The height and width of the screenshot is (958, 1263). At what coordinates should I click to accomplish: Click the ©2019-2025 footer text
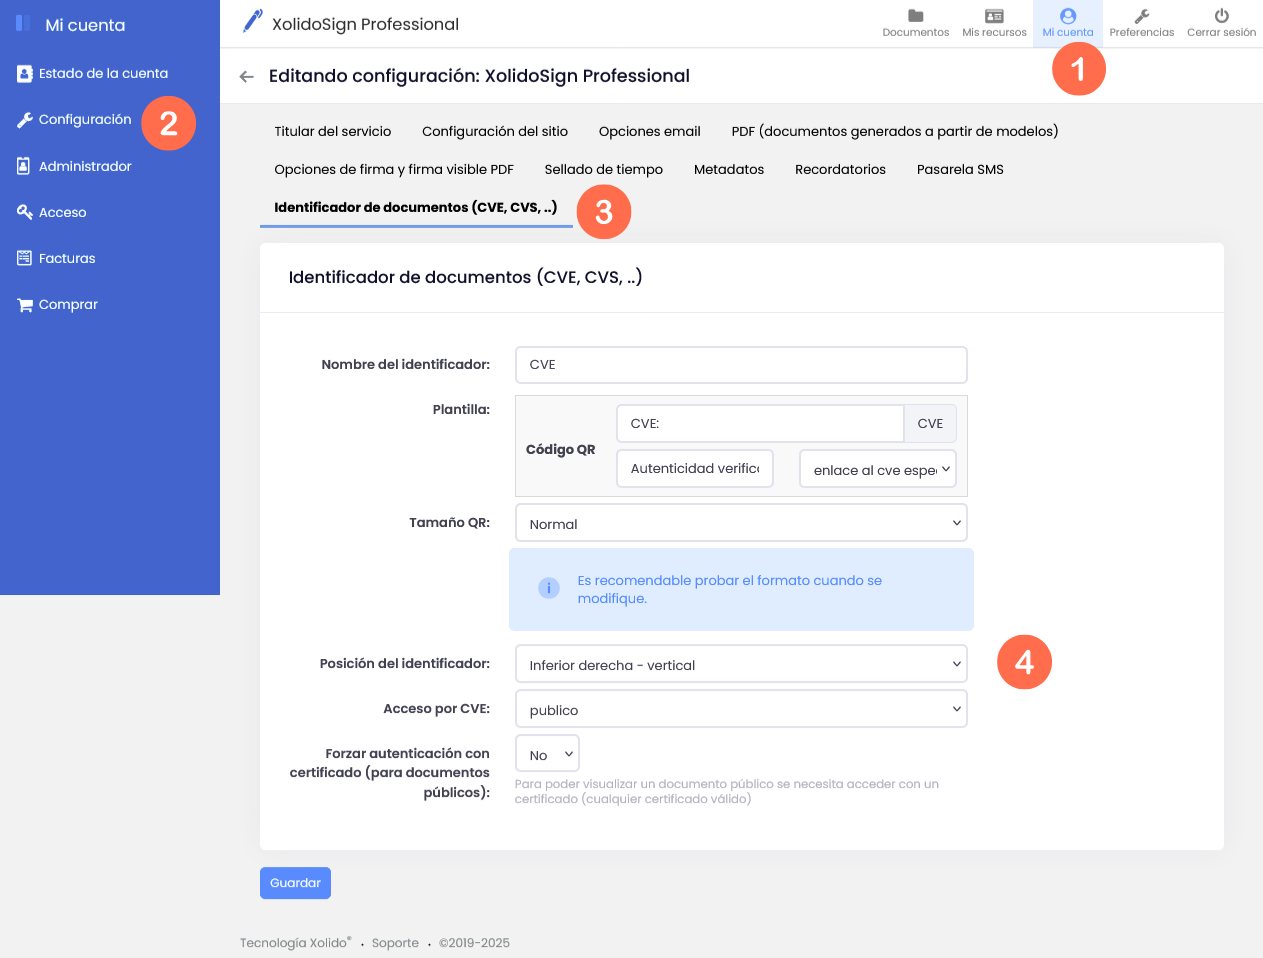(x=474, y=943)
